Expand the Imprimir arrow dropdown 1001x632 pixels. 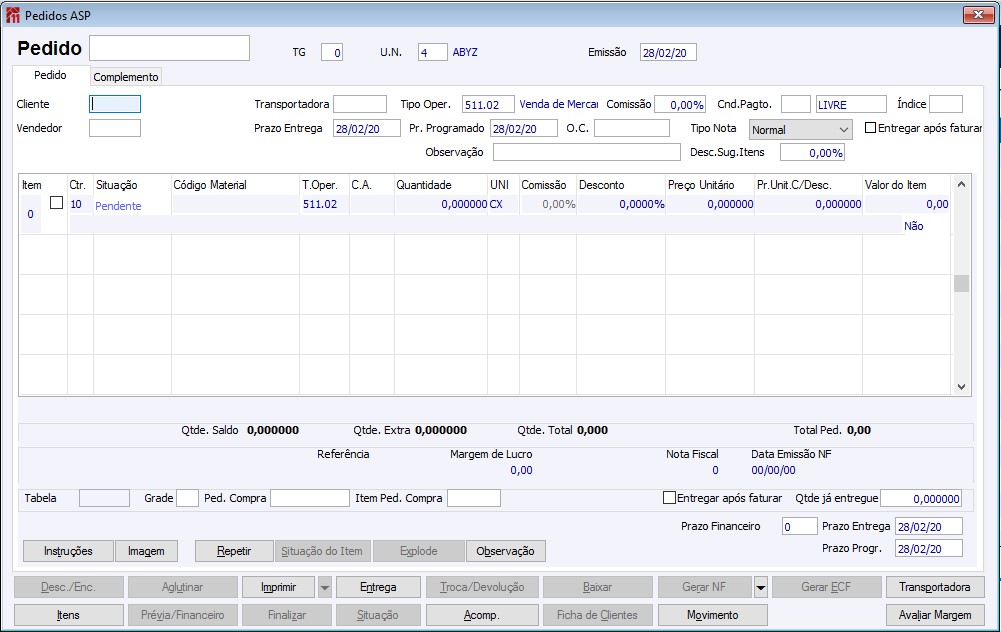pos(324,587)
